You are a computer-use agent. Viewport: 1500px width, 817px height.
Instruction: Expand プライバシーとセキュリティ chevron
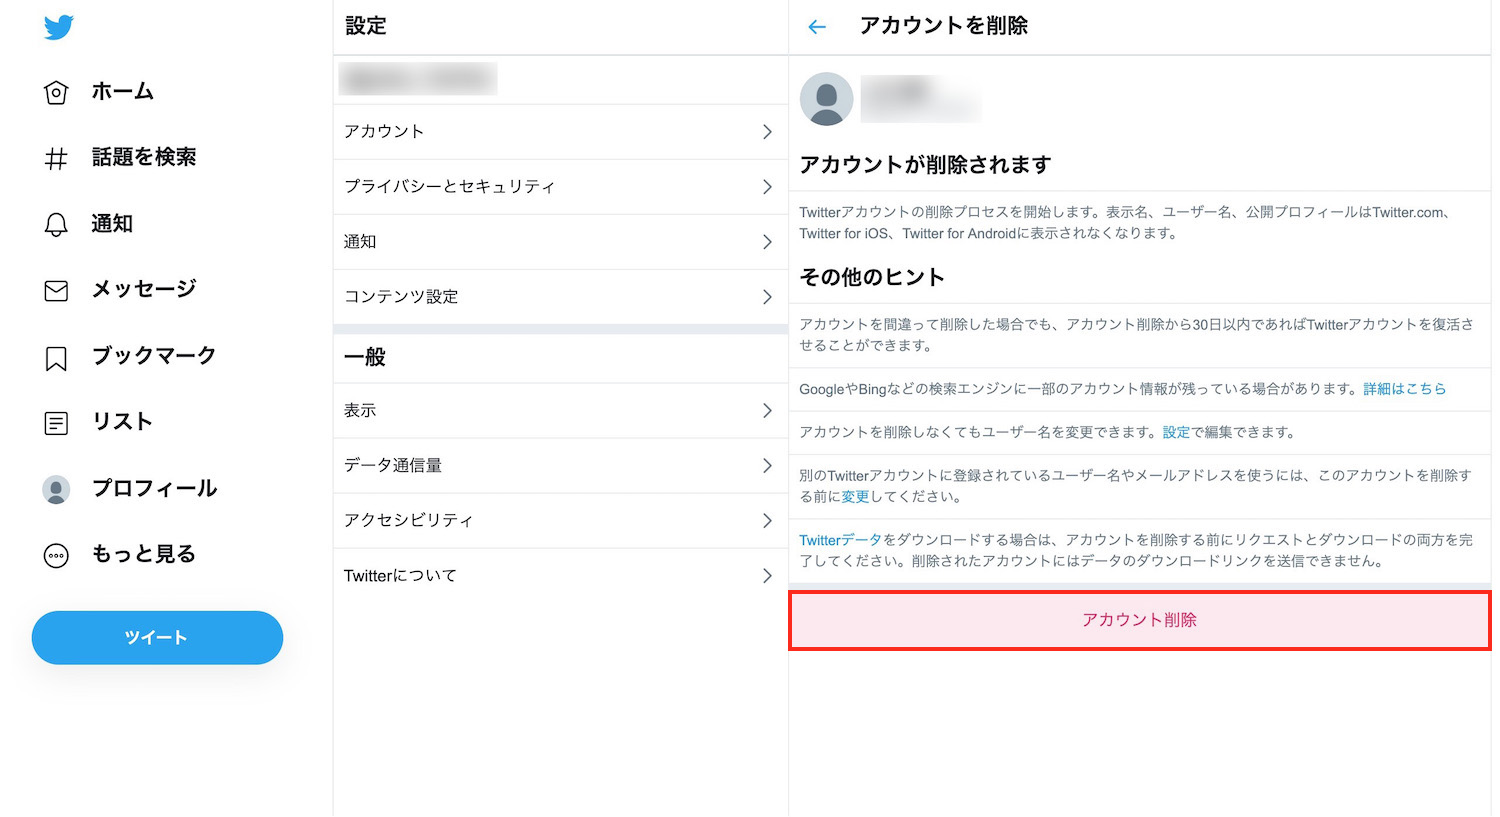(767, 187)
